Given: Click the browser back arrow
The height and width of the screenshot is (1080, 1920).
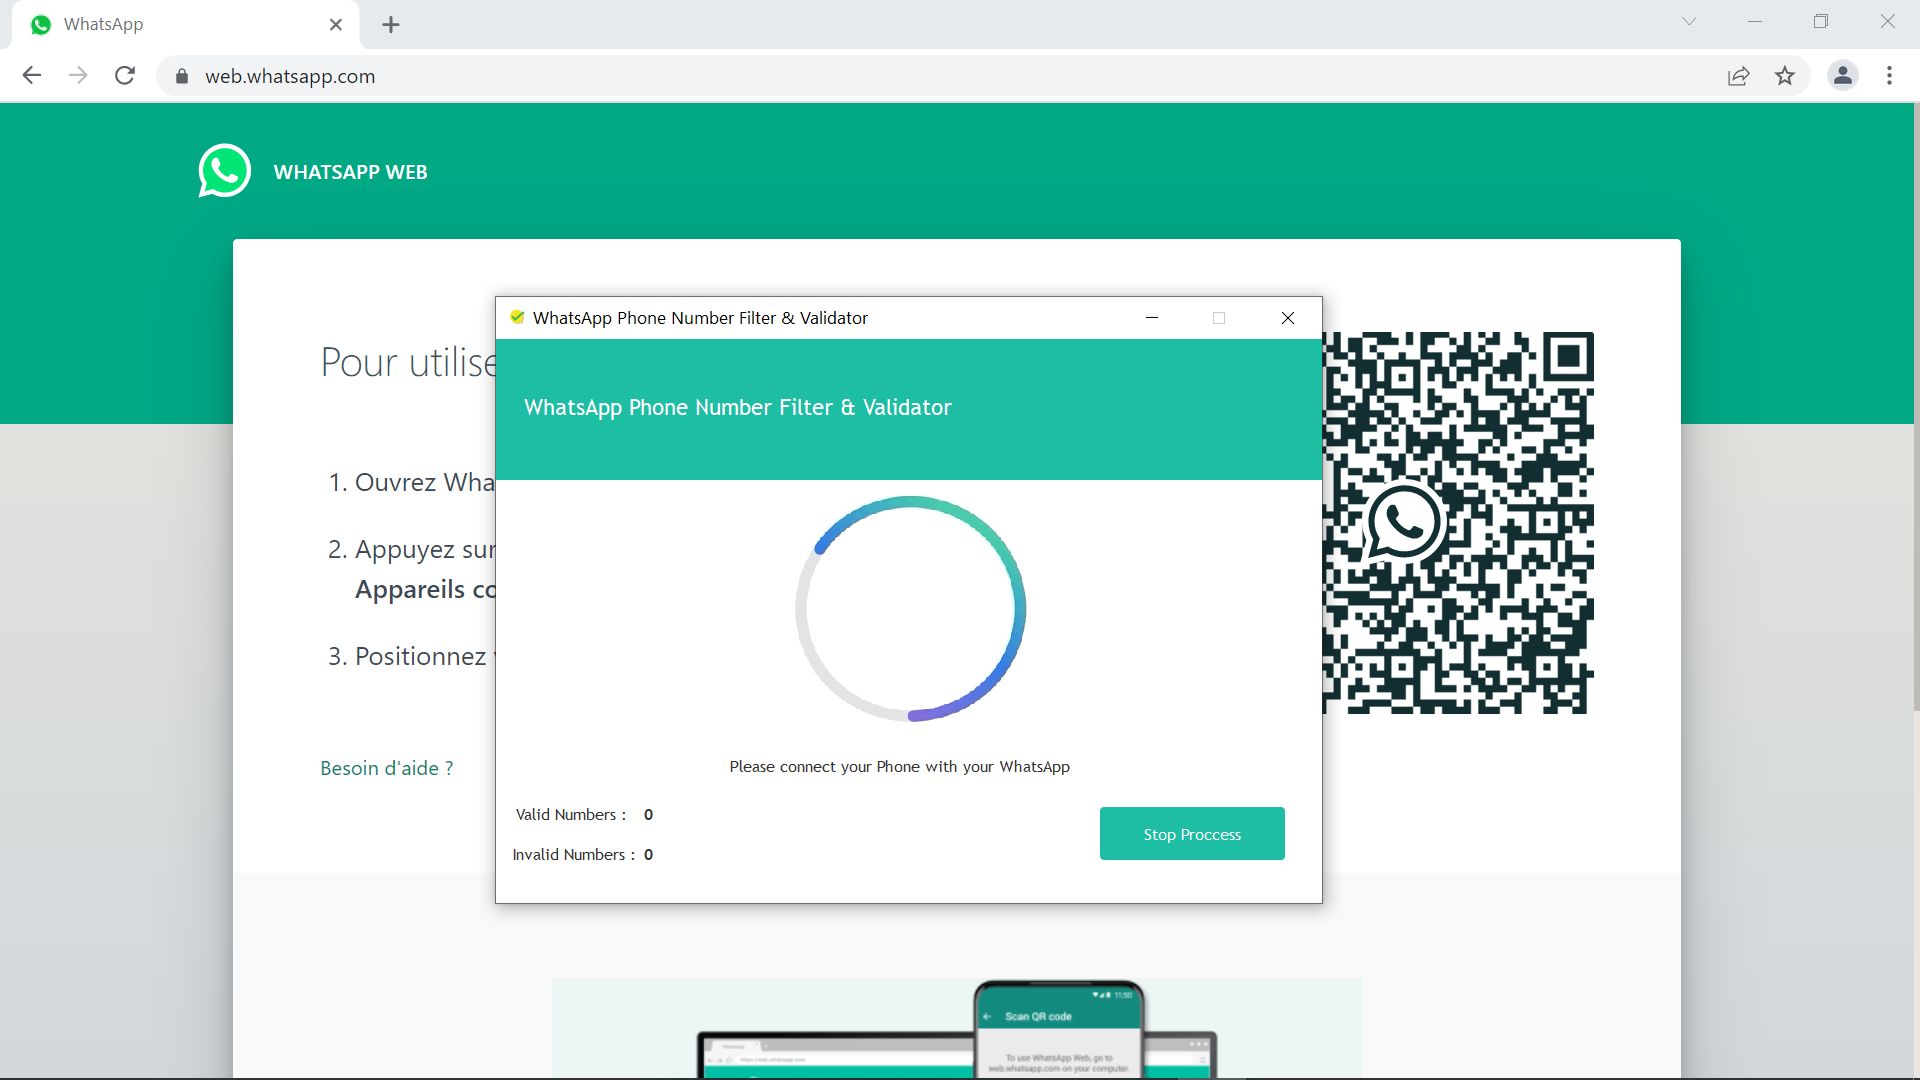Looking at the screenshot, I should click(32, 76).
